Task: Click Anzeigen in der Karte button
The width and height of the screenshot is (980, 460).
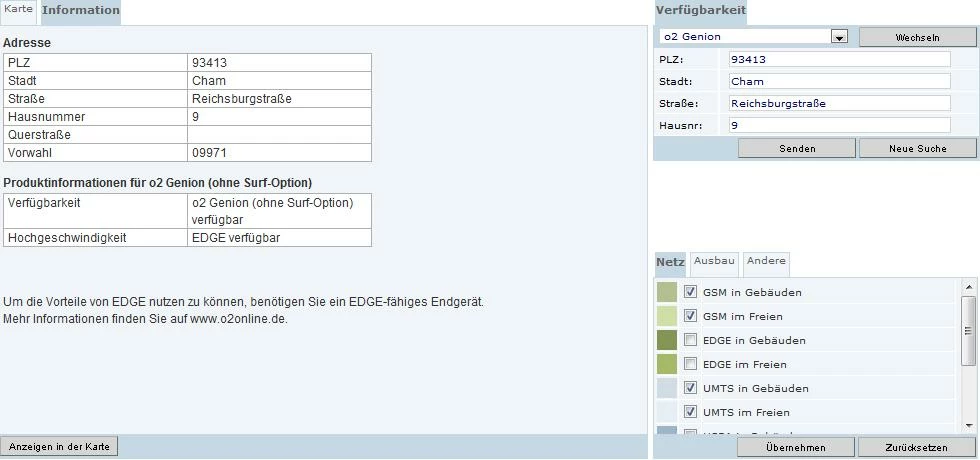Action: (59, 446)
